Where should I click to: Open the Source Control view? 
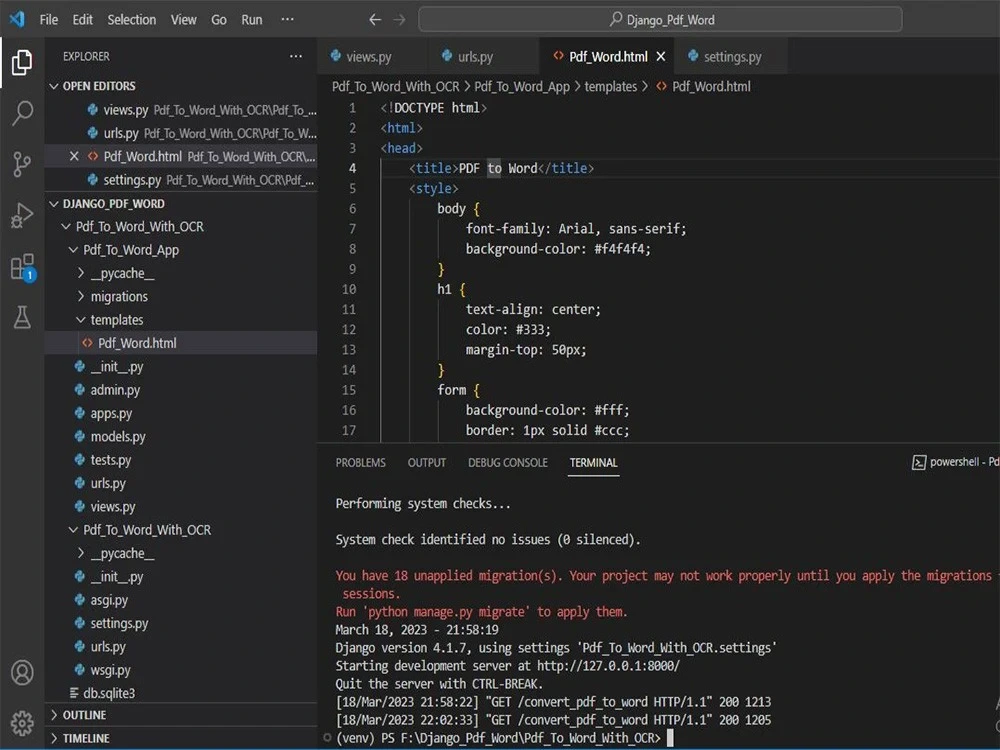click(x=22, y=163)
